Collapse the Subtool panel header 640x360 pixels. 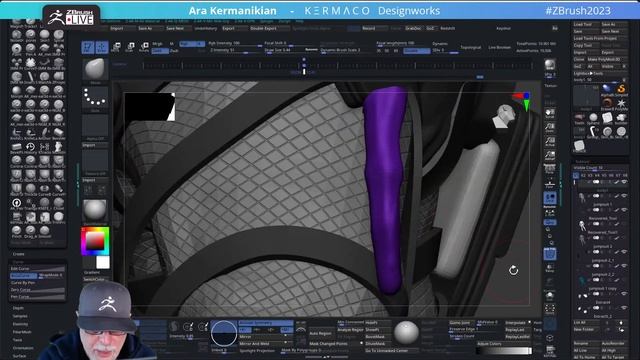(x=582, y=162)
